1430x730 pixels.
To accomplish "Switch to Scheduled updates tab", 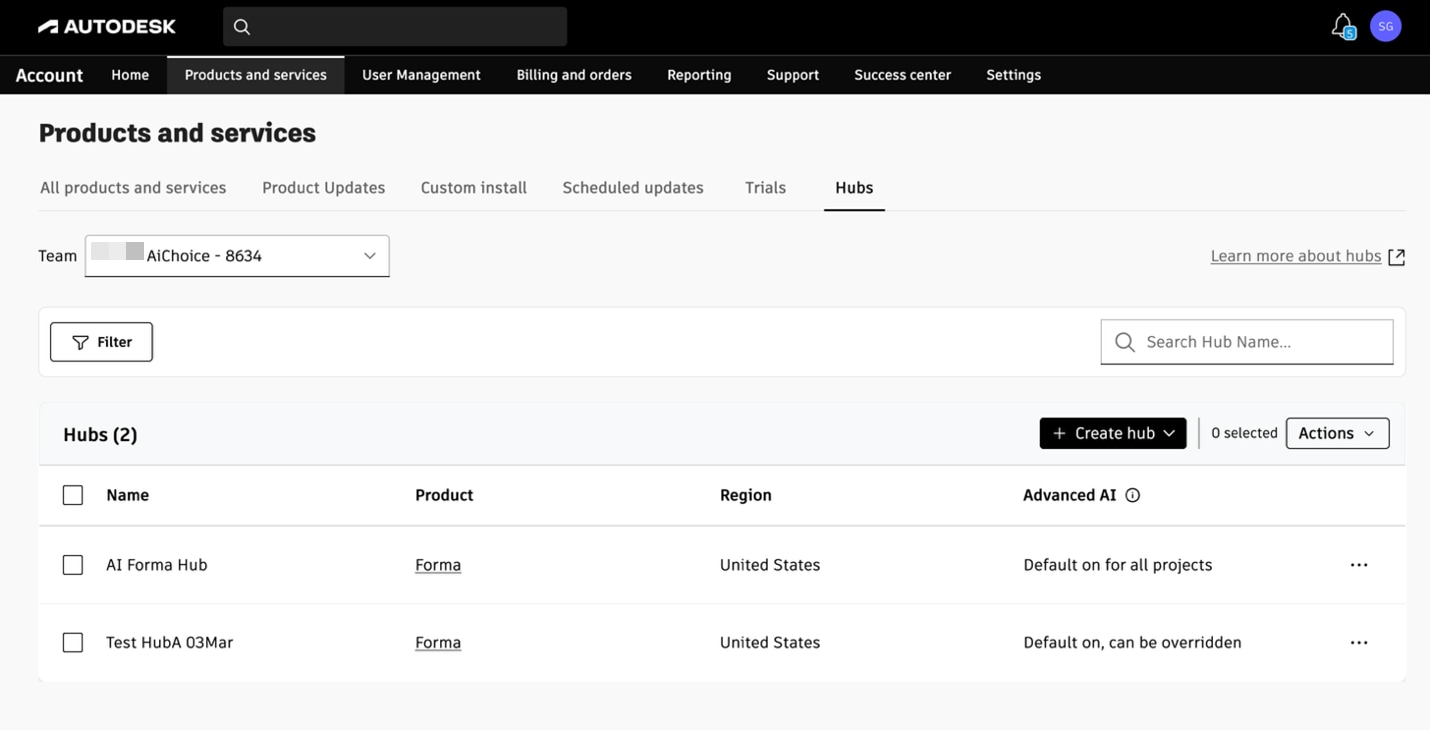I will (633, 188).
